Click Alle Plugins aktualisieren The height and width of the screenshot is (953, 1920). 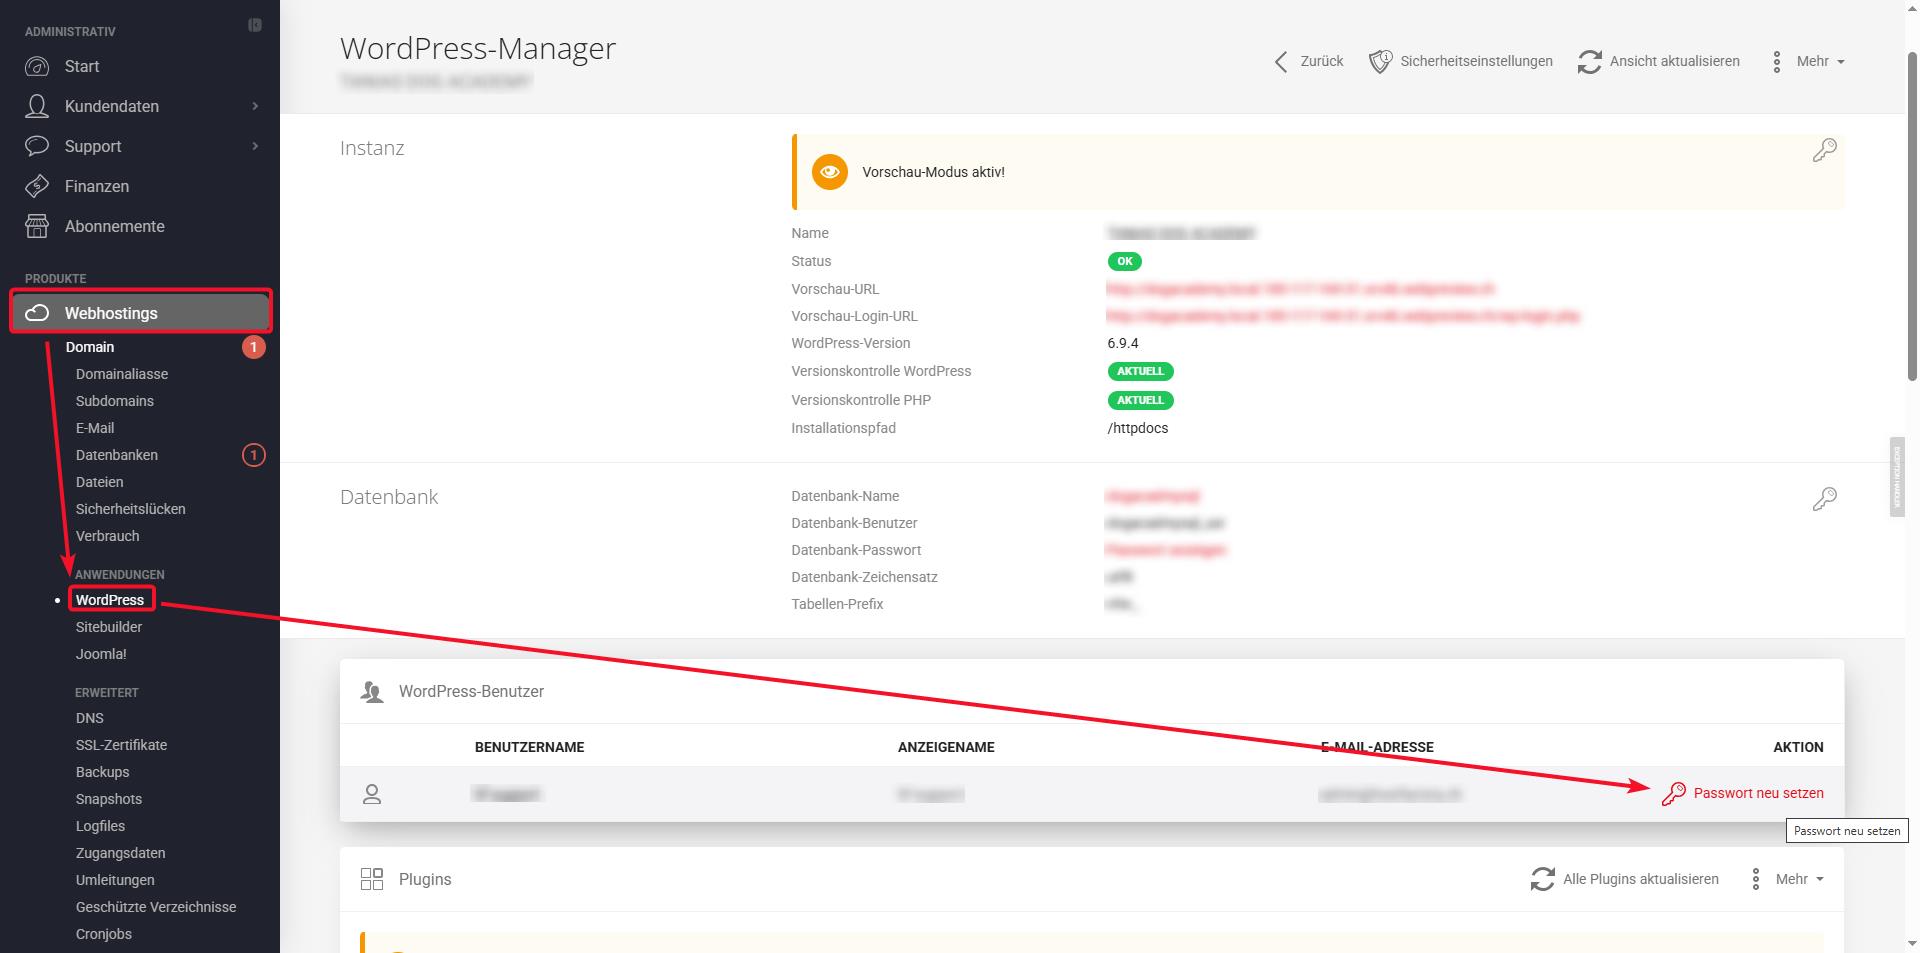coord(1625,879)
